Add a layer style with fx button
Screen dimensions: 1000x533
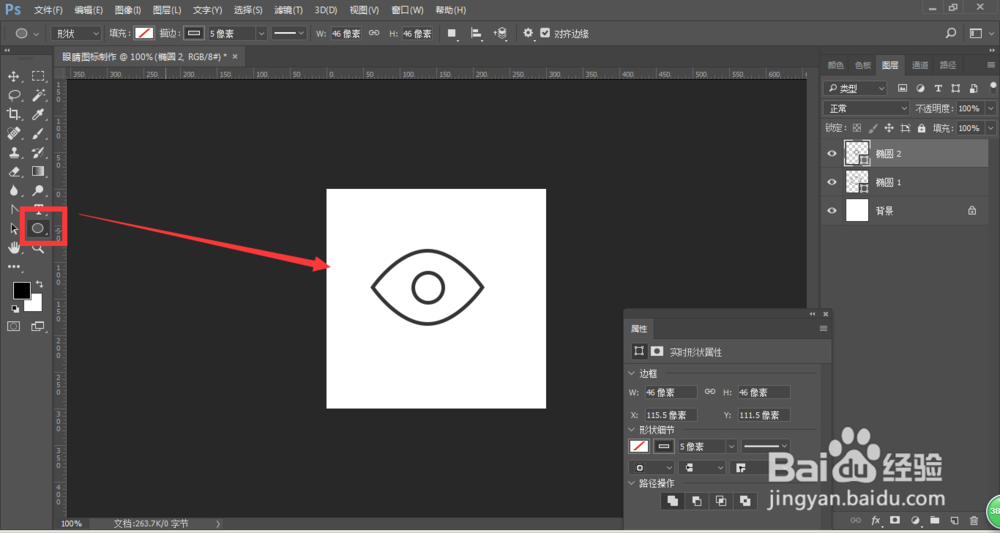[x=876, y=520]
